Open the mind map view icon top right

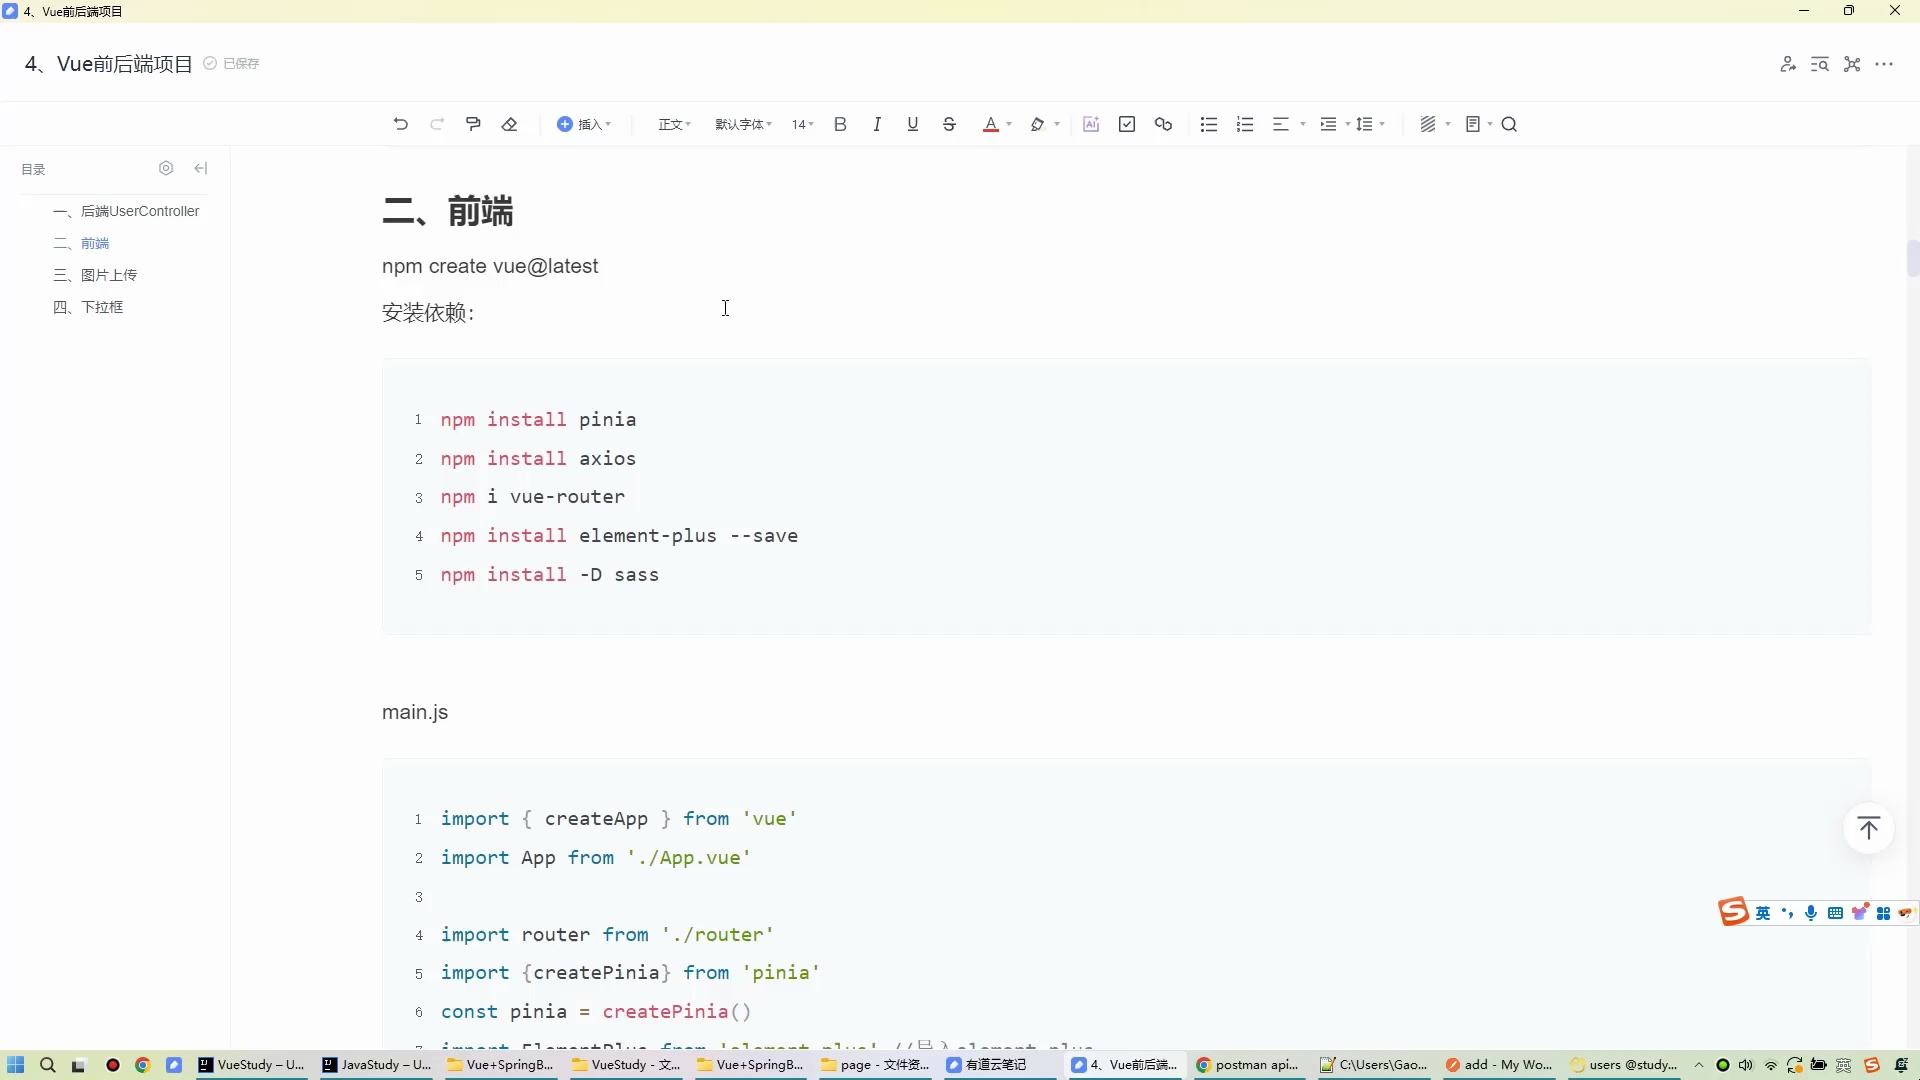coord(1852,63)
